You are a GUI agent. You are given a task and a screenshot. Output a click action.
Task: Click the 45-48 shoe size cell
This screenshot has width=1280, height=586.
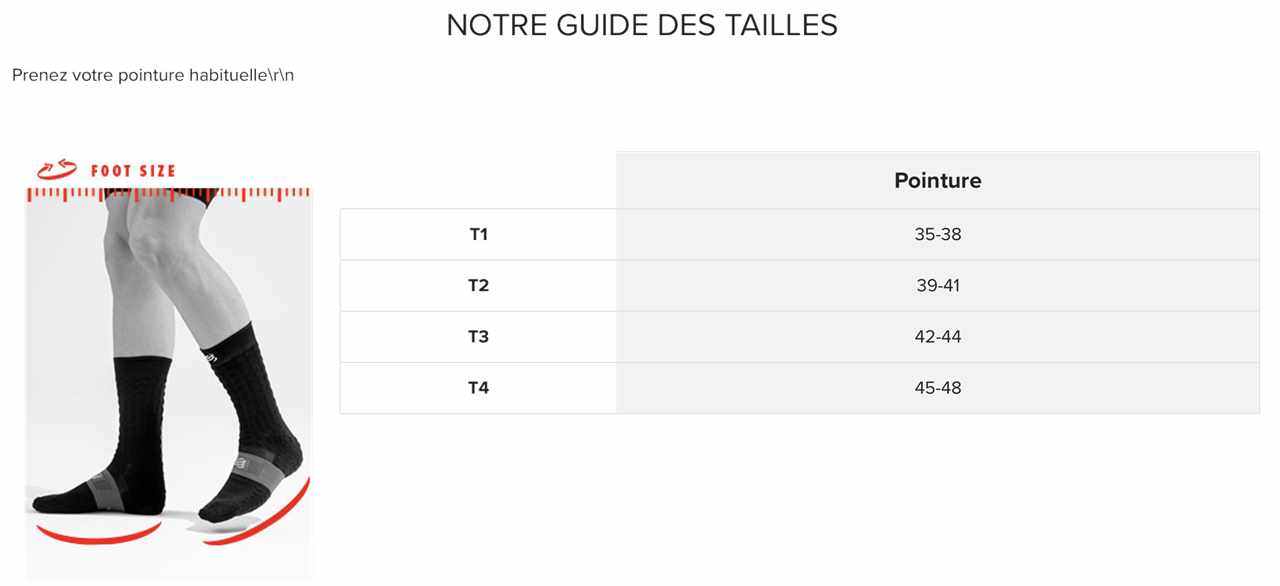(x=937, y=388)
